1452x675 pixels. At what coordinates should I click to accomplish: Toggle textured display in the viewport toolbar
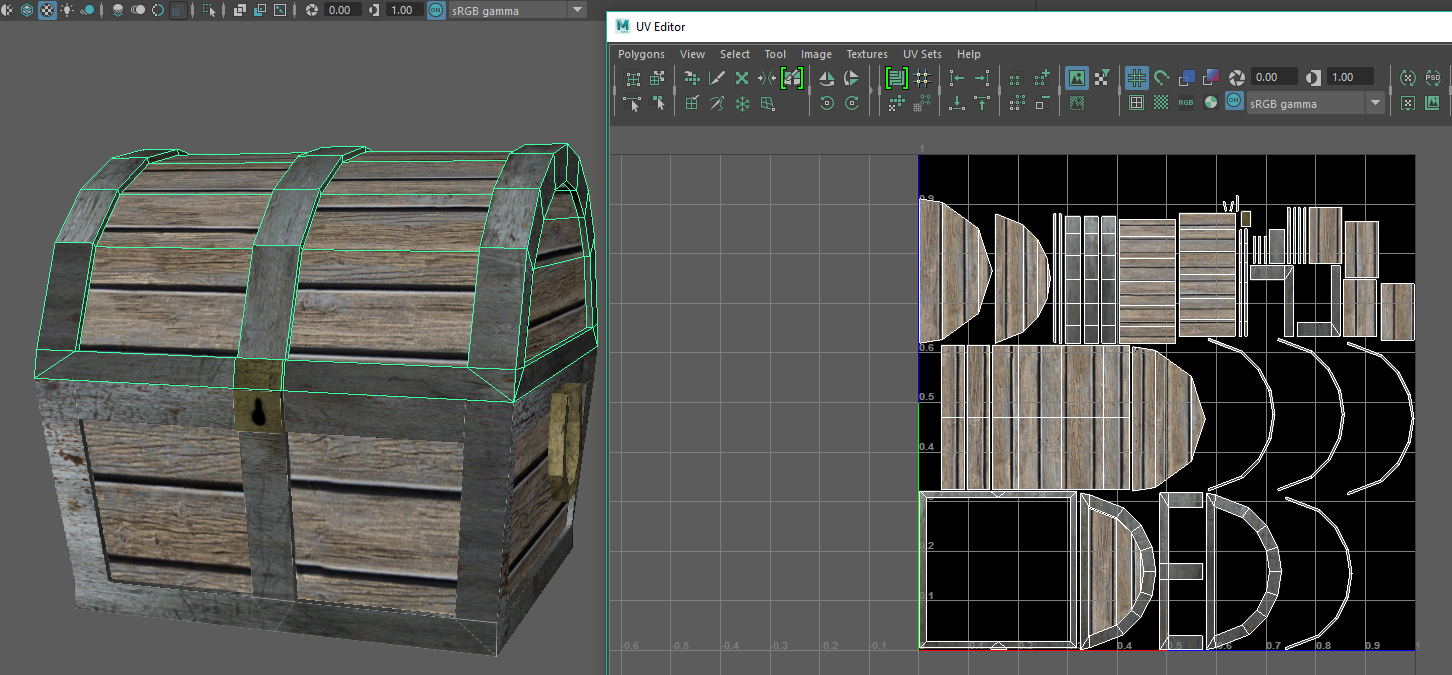click(47, 10)
